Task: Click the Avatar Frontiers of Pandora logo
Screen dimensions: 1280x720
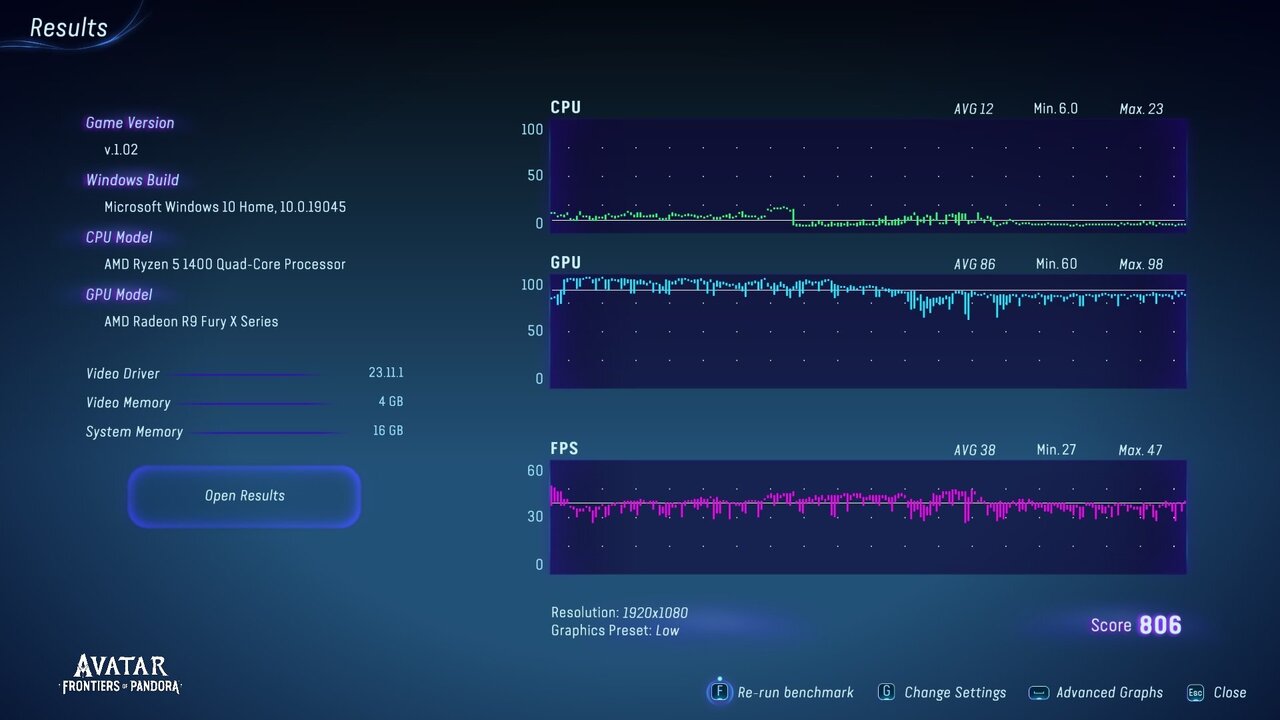Action: click(121, 675)
